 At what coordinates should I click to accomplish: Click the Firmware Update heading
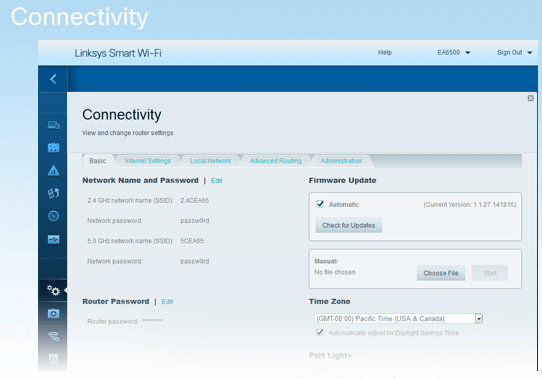[343, 181]
